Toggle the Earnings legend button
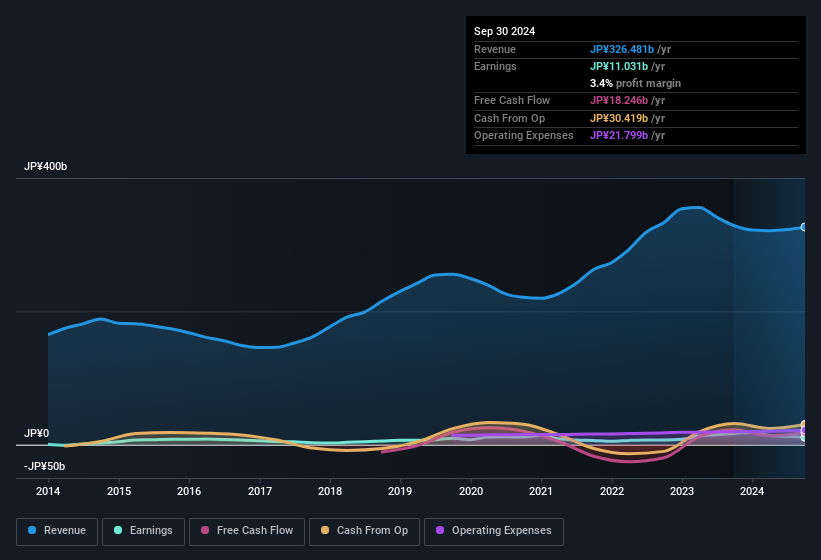 point(143,531)
